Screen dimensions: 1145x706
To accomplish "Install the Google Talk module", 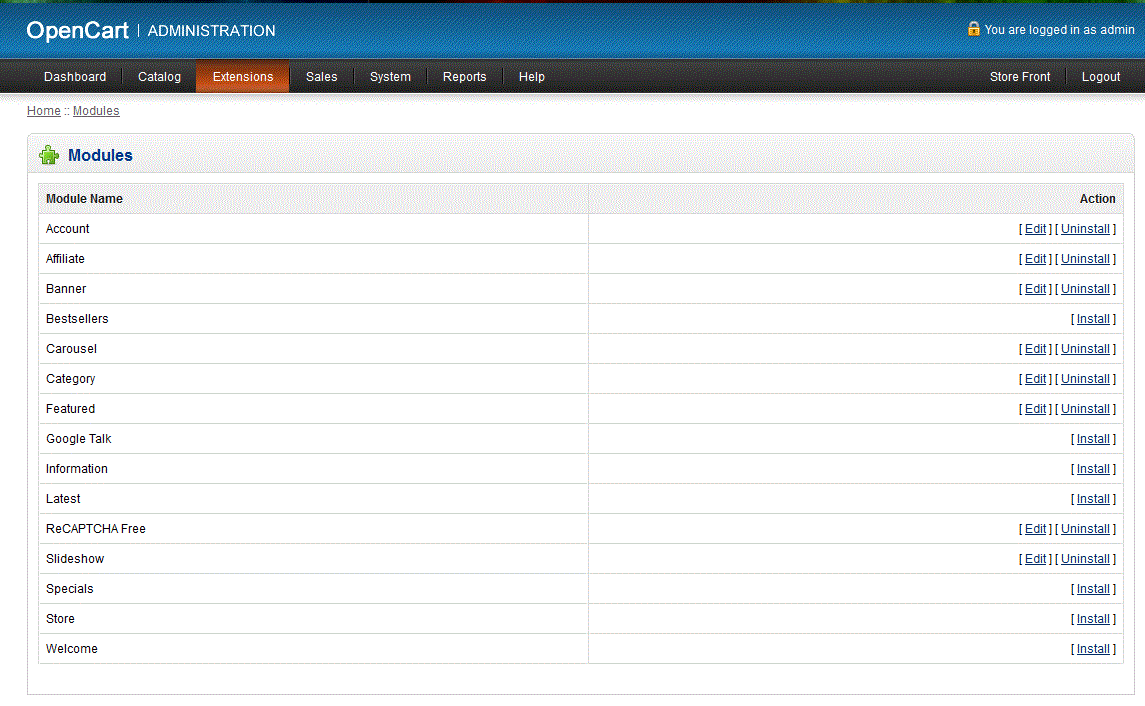I will pyautogui.click(x=1093, y=439).
